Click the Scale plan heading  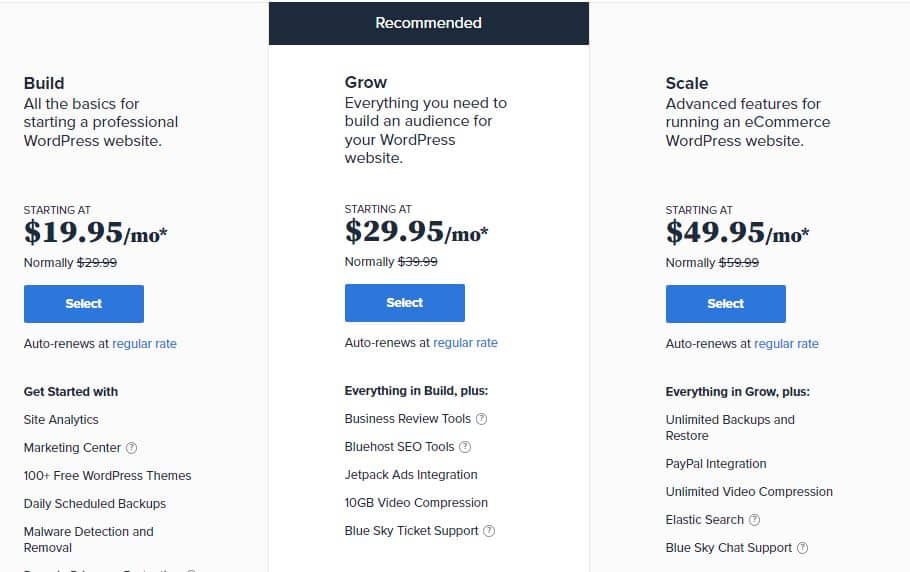click(x=687, y=83)
